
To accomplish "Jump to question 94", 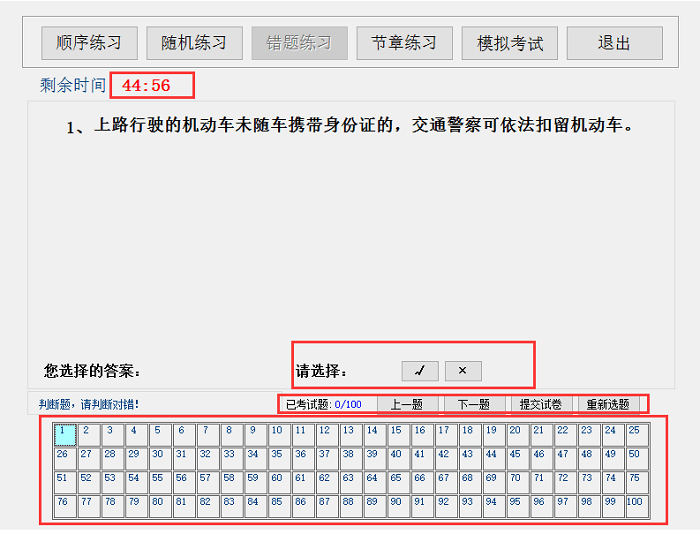I will tap(494, 506).
